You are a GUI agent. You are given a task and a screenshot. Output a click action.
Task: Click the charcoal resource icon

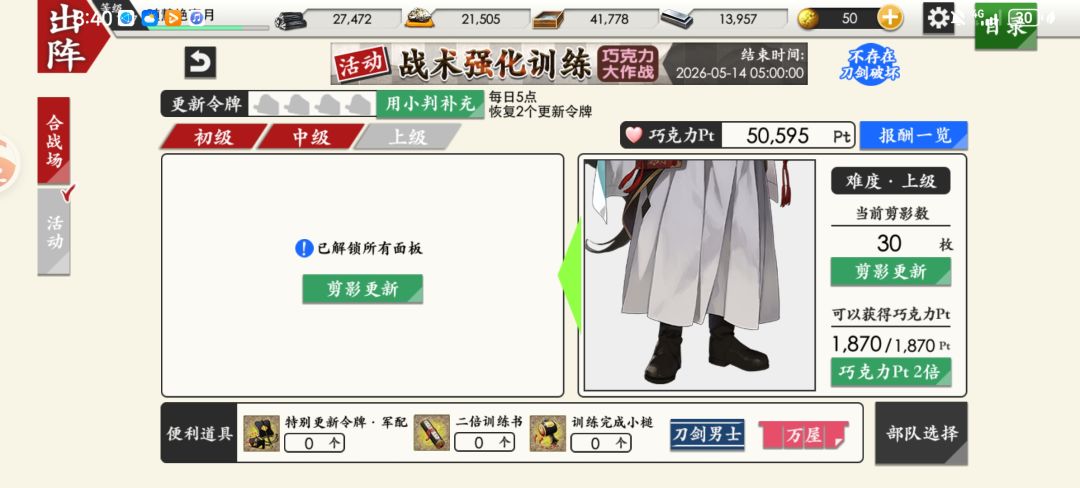[291, 19]
